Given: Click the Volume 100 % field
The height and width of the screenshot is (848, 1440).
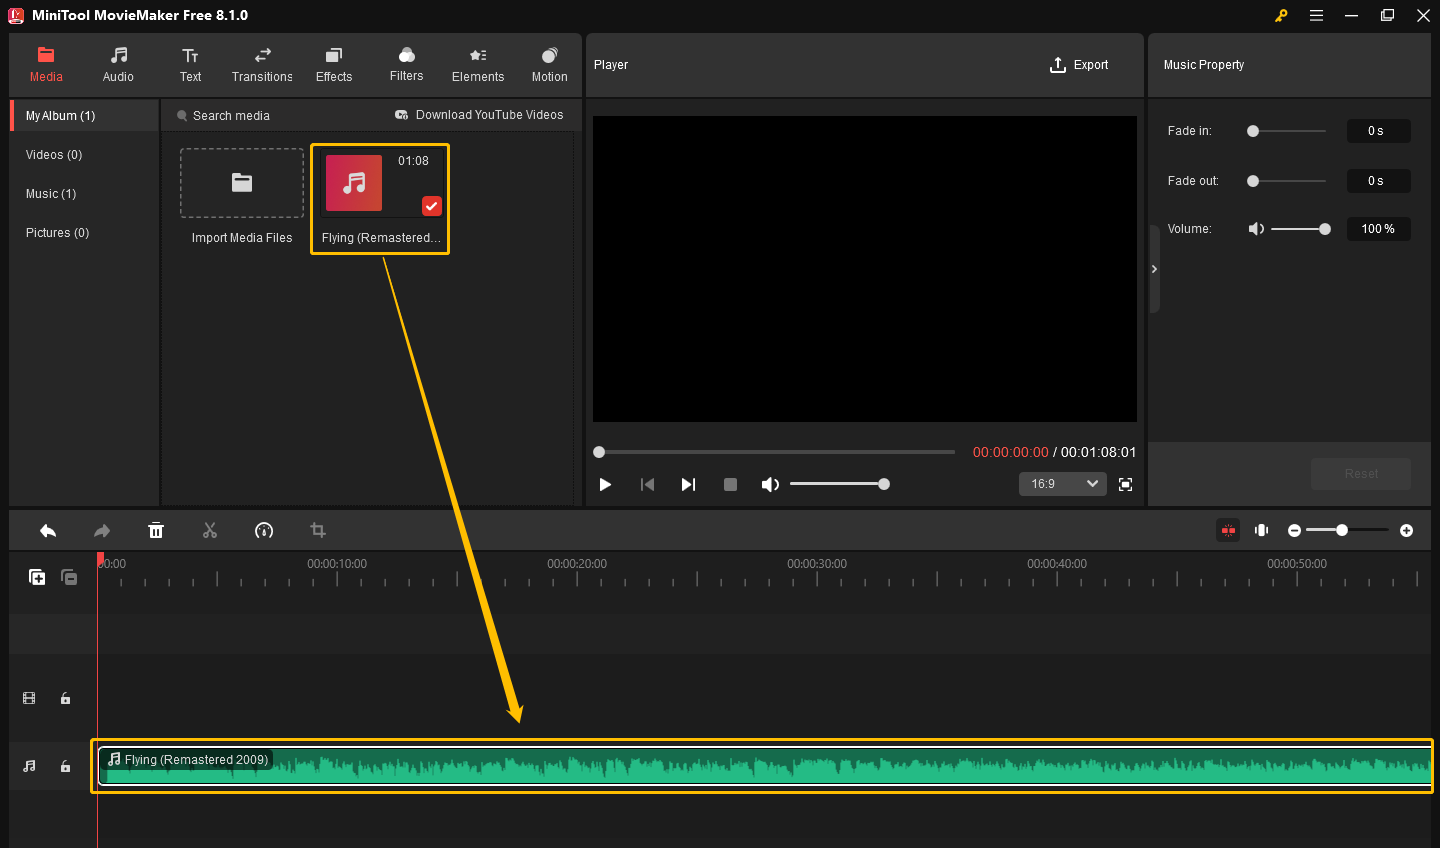Looking at the screenshot, I should (x=1378, y=229).
